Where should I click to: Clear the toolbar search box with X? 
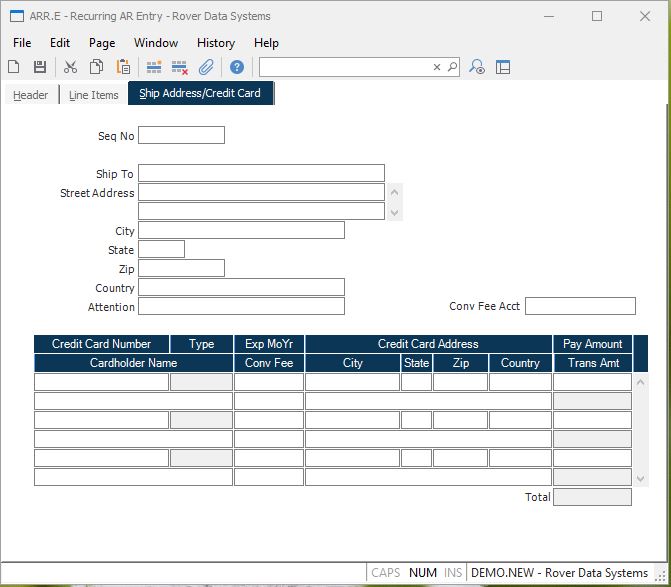click(x=437, y=67)
